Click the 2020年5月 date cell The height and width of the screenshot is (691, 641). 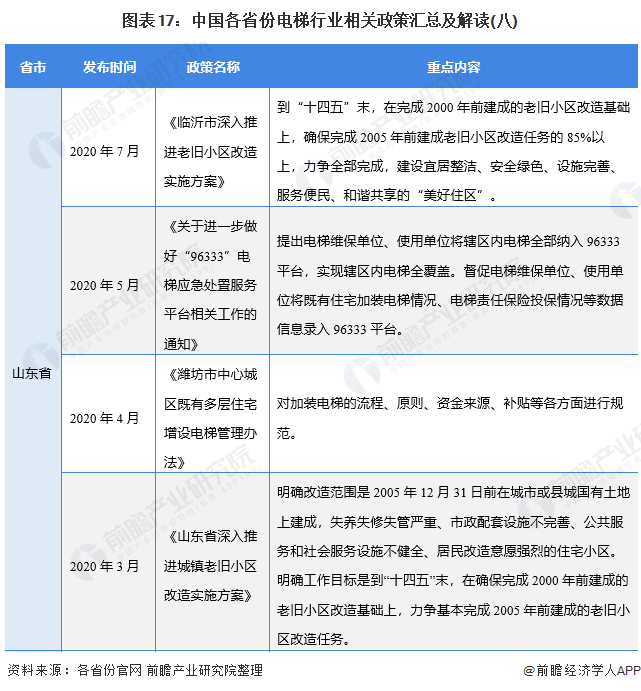pyautogui.click(x=105, y=285)
